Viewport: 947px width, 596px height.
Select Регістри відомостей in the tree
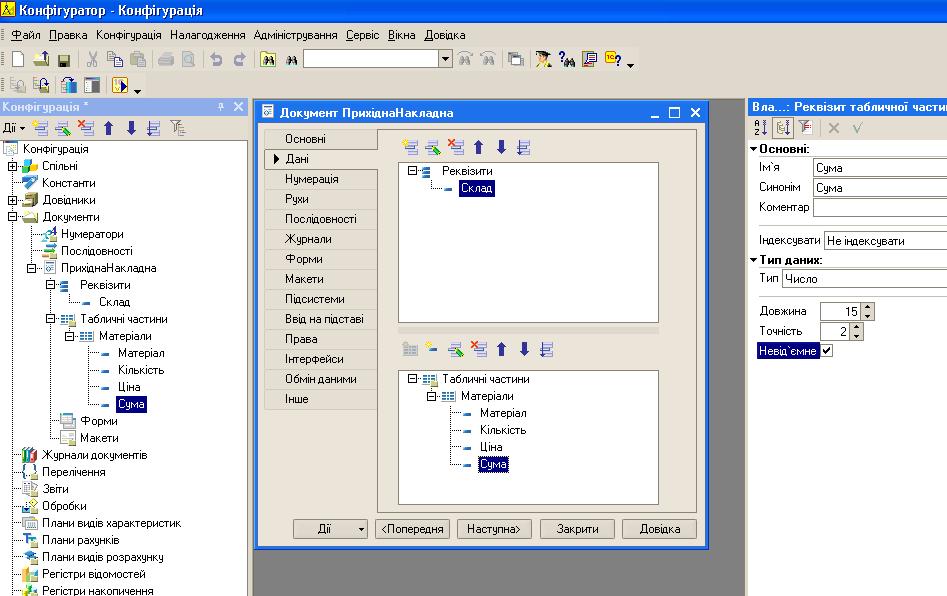coord(94,574)
